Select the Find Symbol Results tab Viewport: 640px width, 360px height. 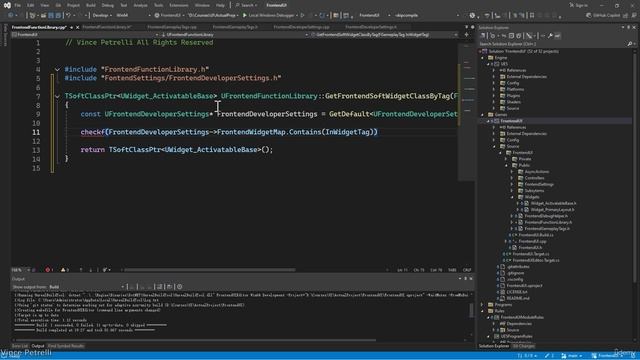(66, 346)
